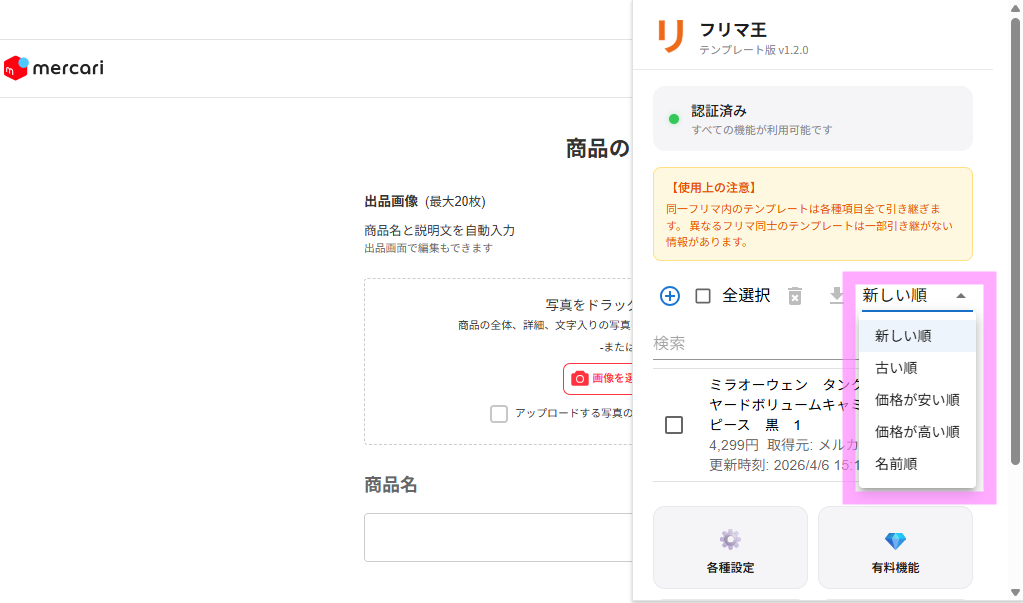Select 名前順 sort option

click(x=896, y=464)
